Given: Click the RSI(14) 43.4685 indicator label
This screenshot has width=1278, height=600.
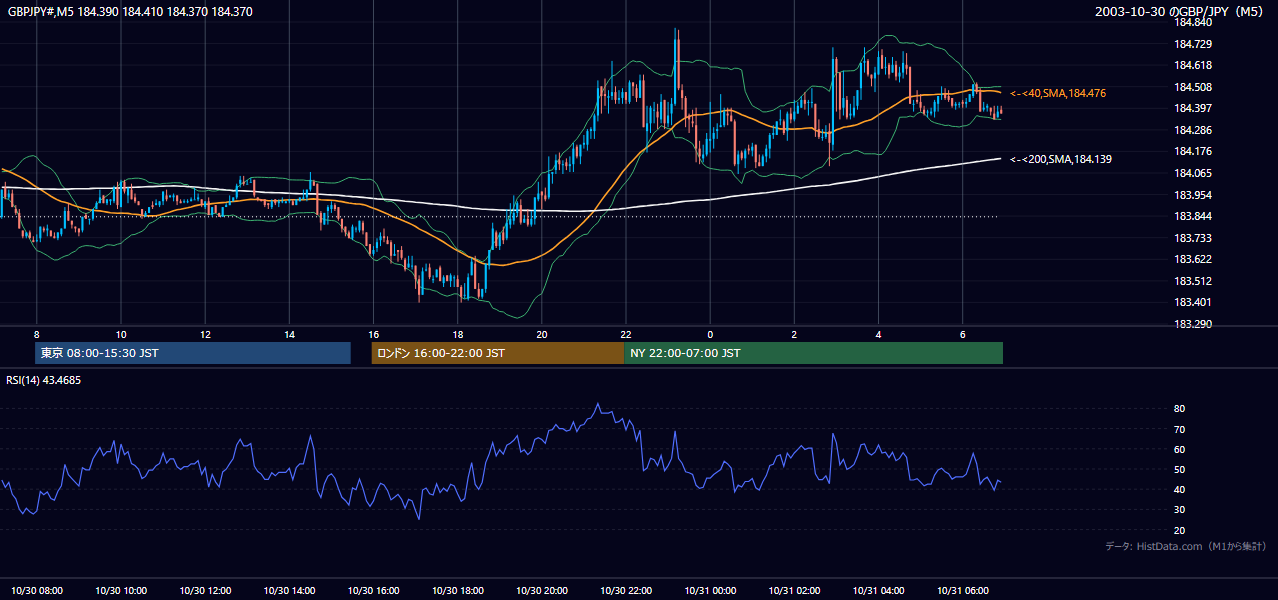Looking at the screenshot, I should 44,380.
